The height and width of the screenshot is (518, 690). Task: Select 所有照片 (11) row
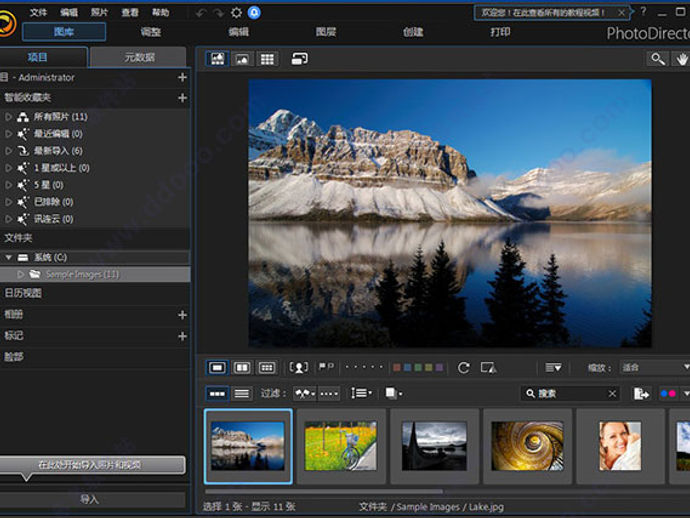point(95,117)
